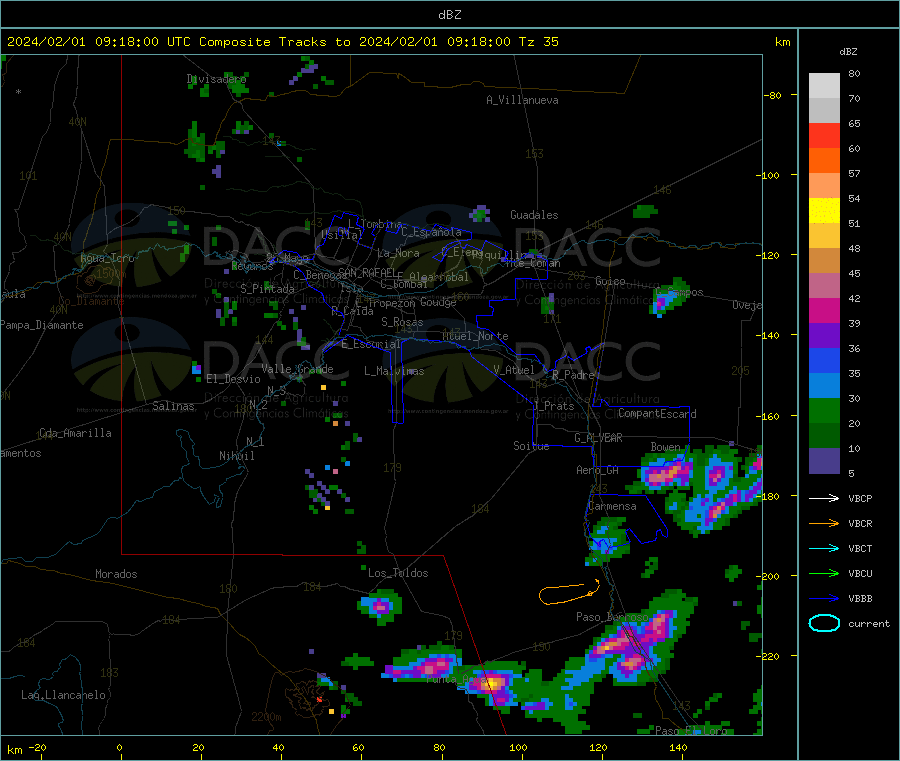Click the 'C_Española' place label

click(431, 232)
